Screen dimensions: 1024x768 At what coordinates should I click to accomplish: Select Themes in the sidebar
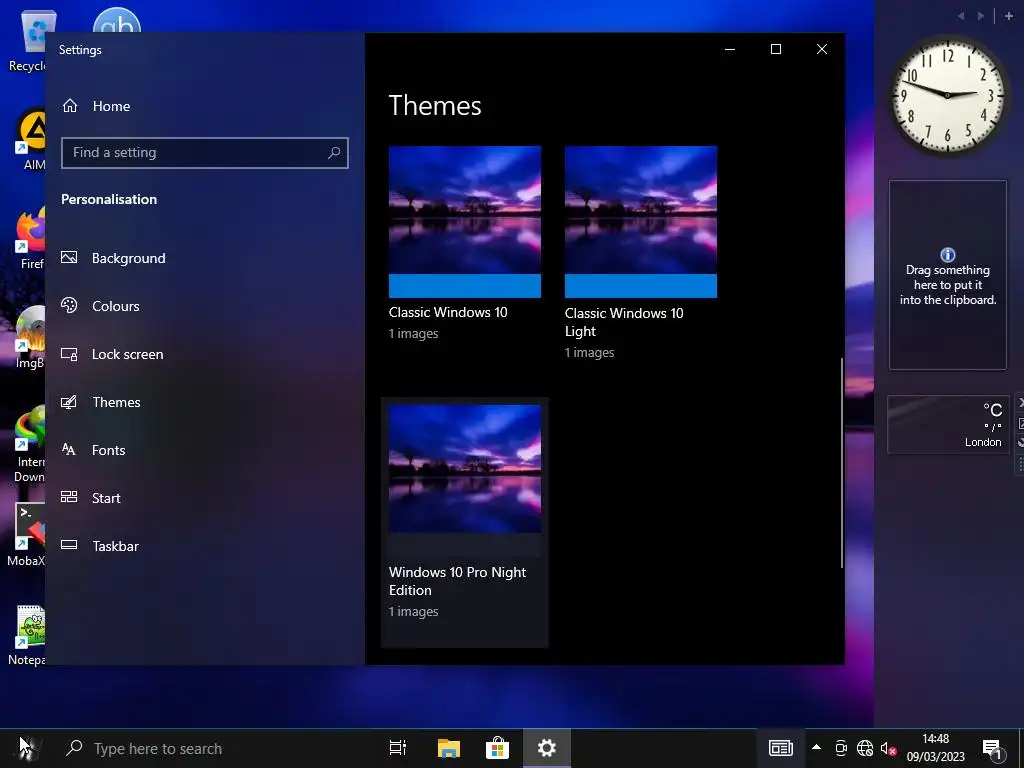(x=101, y=402)
